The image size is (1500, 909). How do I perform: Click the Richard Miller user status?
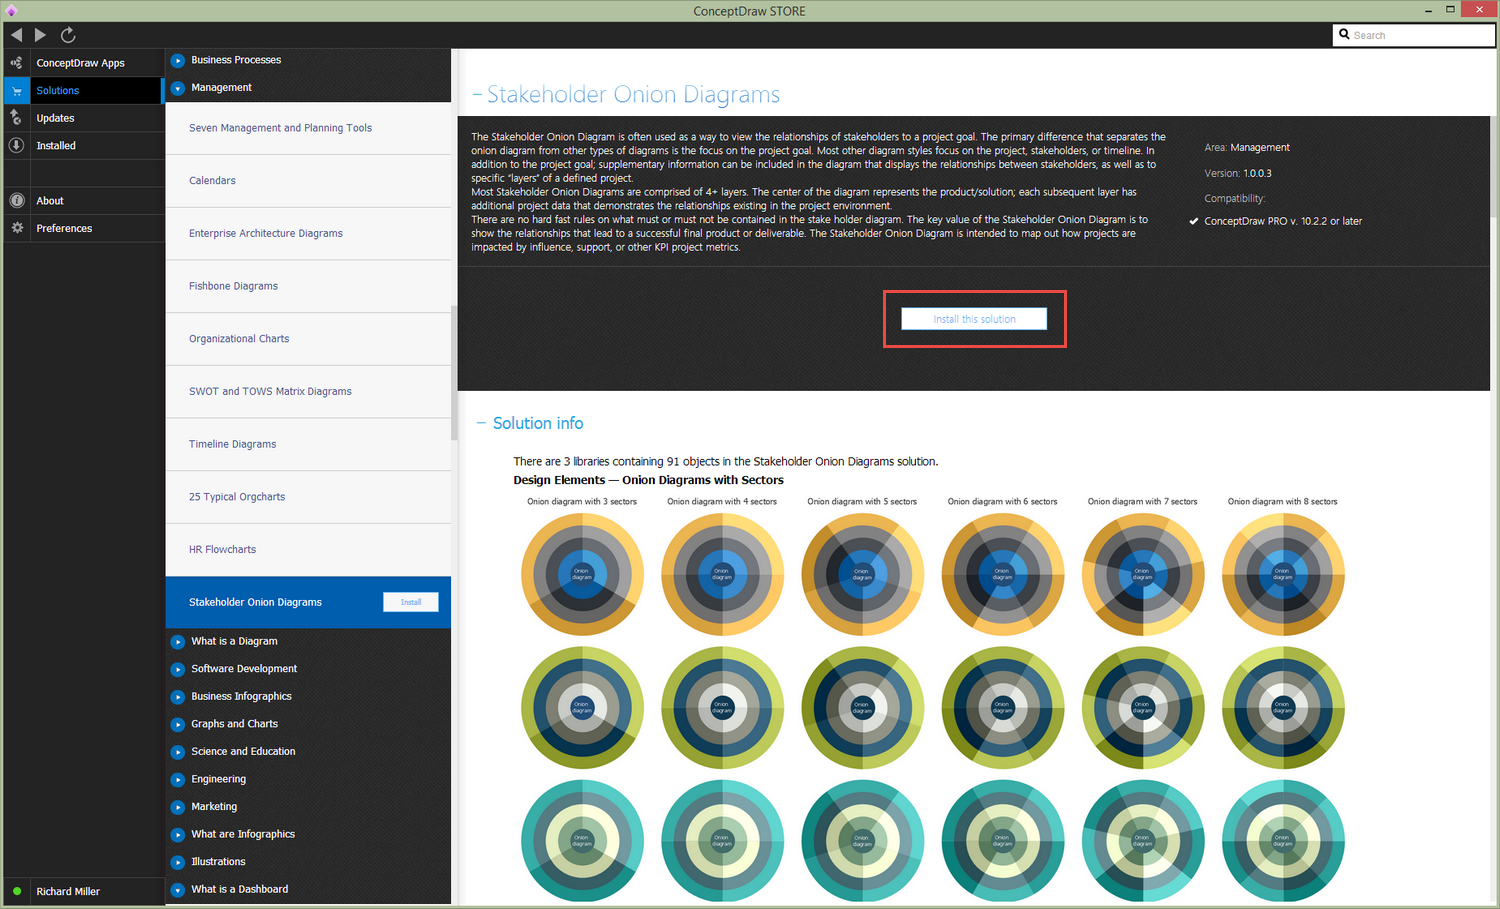coord(68,891)
